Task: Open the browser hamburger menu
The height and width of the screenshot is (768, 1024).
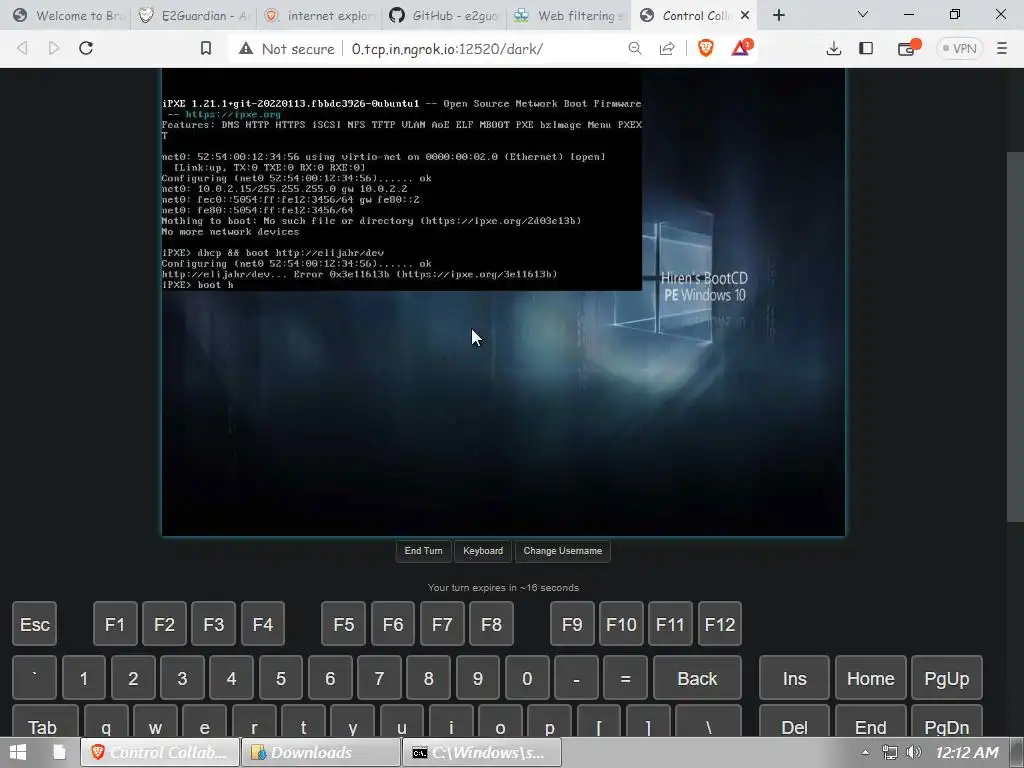Action: click(1002, 48)
